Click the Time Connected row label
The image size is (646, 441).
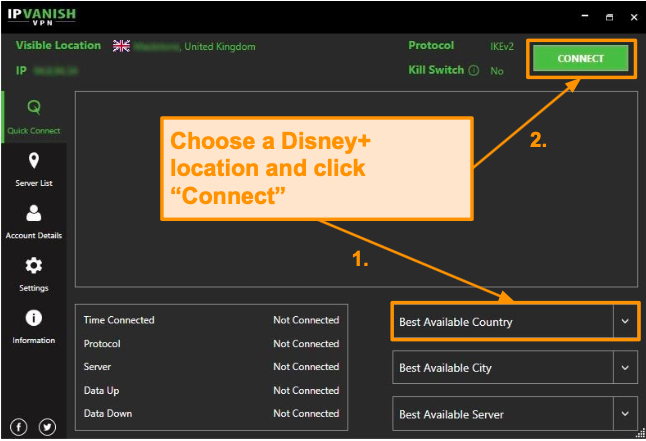click(x=119, y=320)
